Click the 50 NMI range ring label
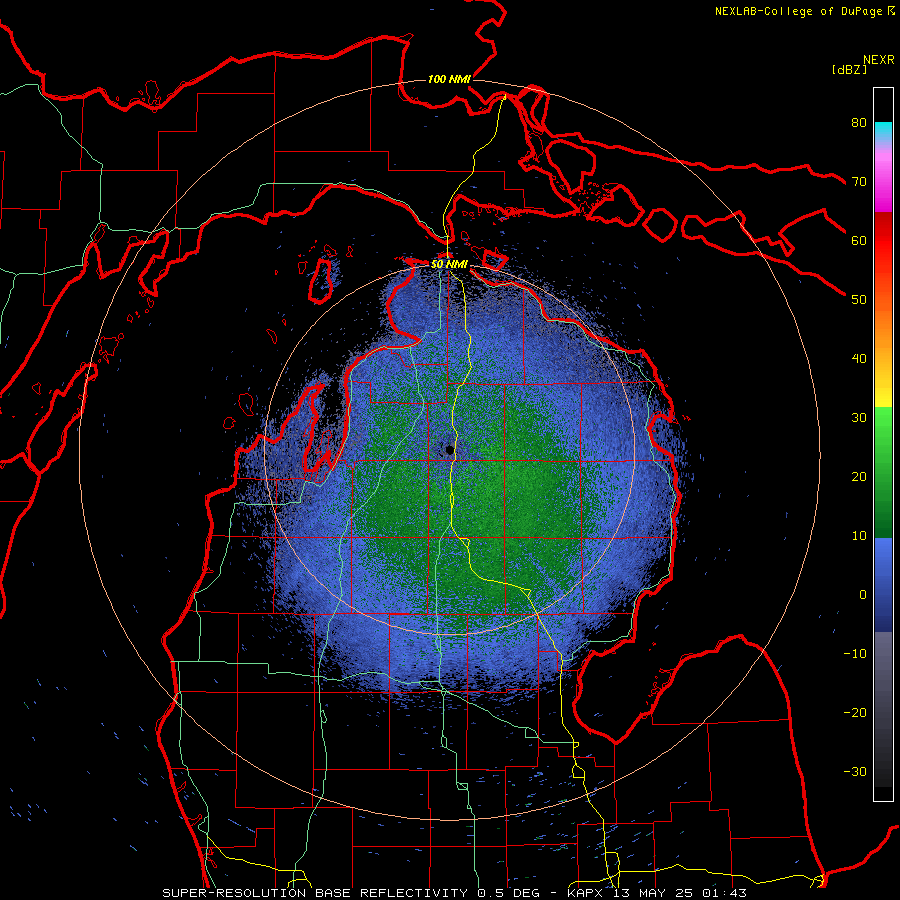This screenshot has height=900, width=900. (x=449, y=265)
